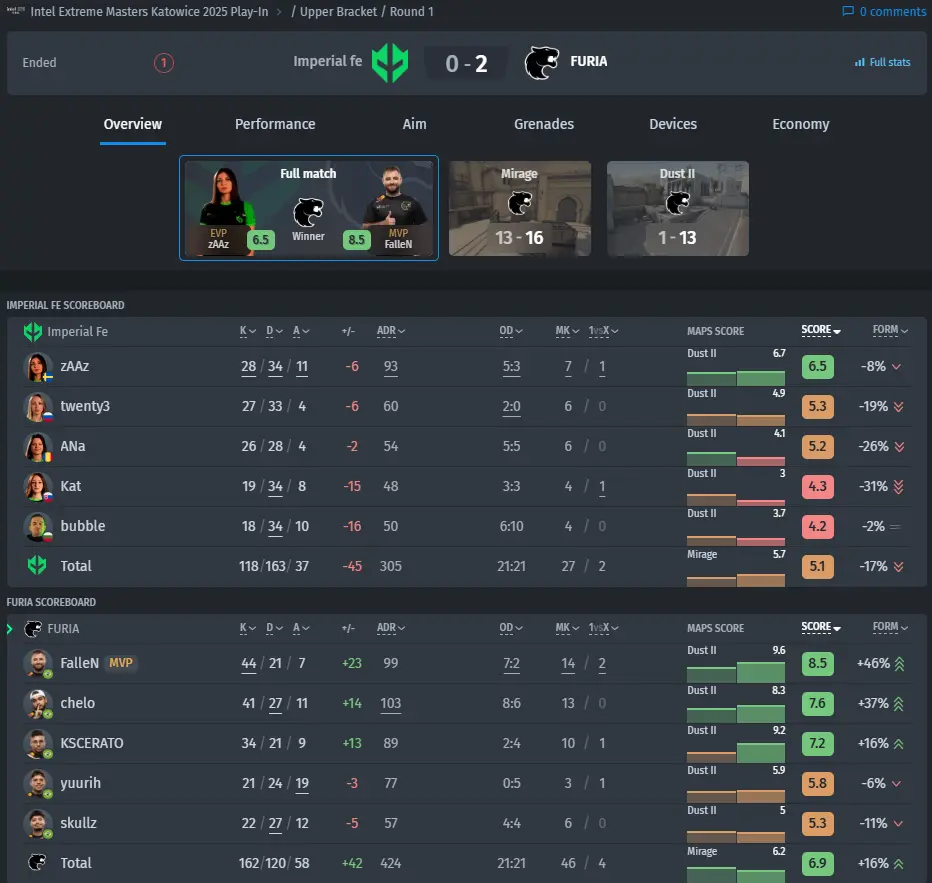Click the FURIA Total row logo
Image resolution: width=932 pixels, height=883 pixels.
(x=37, y=862)
